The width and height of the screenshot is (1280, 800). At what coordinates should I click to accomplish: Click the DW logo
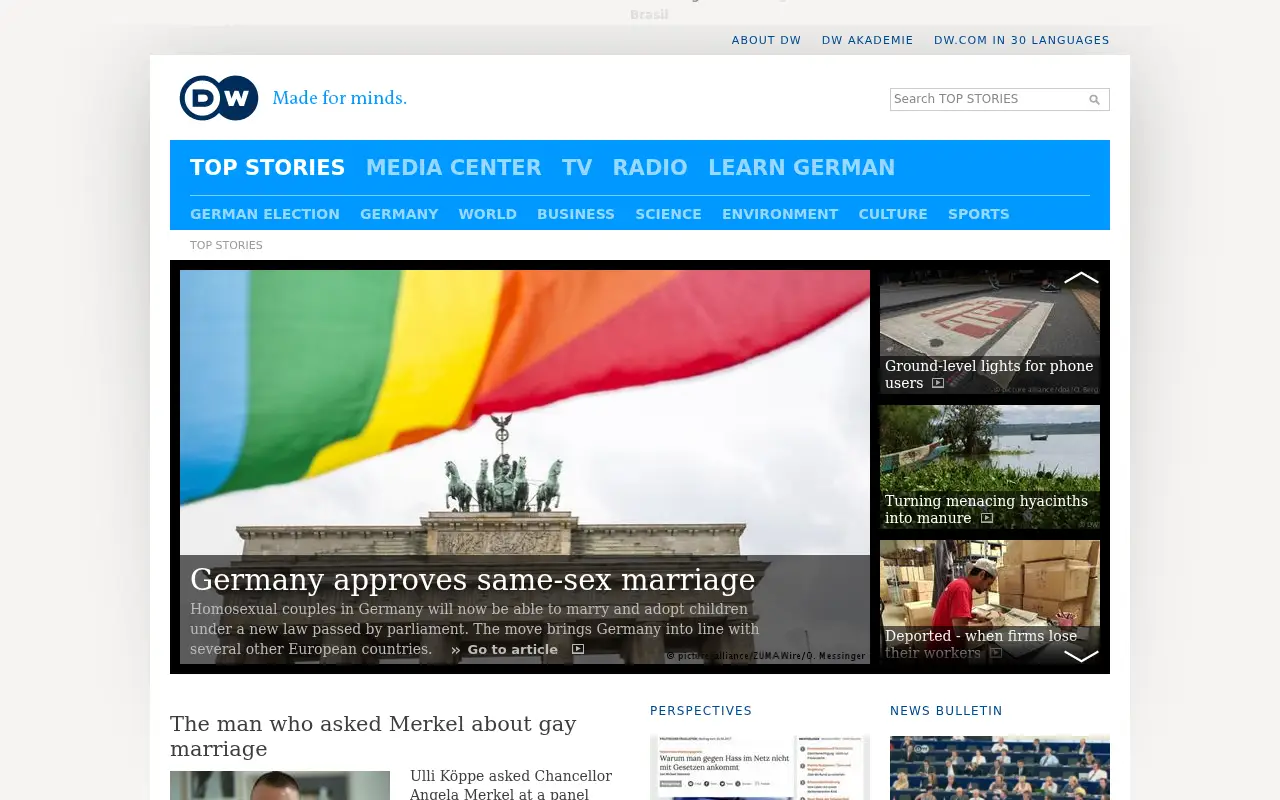coord(219,98)
